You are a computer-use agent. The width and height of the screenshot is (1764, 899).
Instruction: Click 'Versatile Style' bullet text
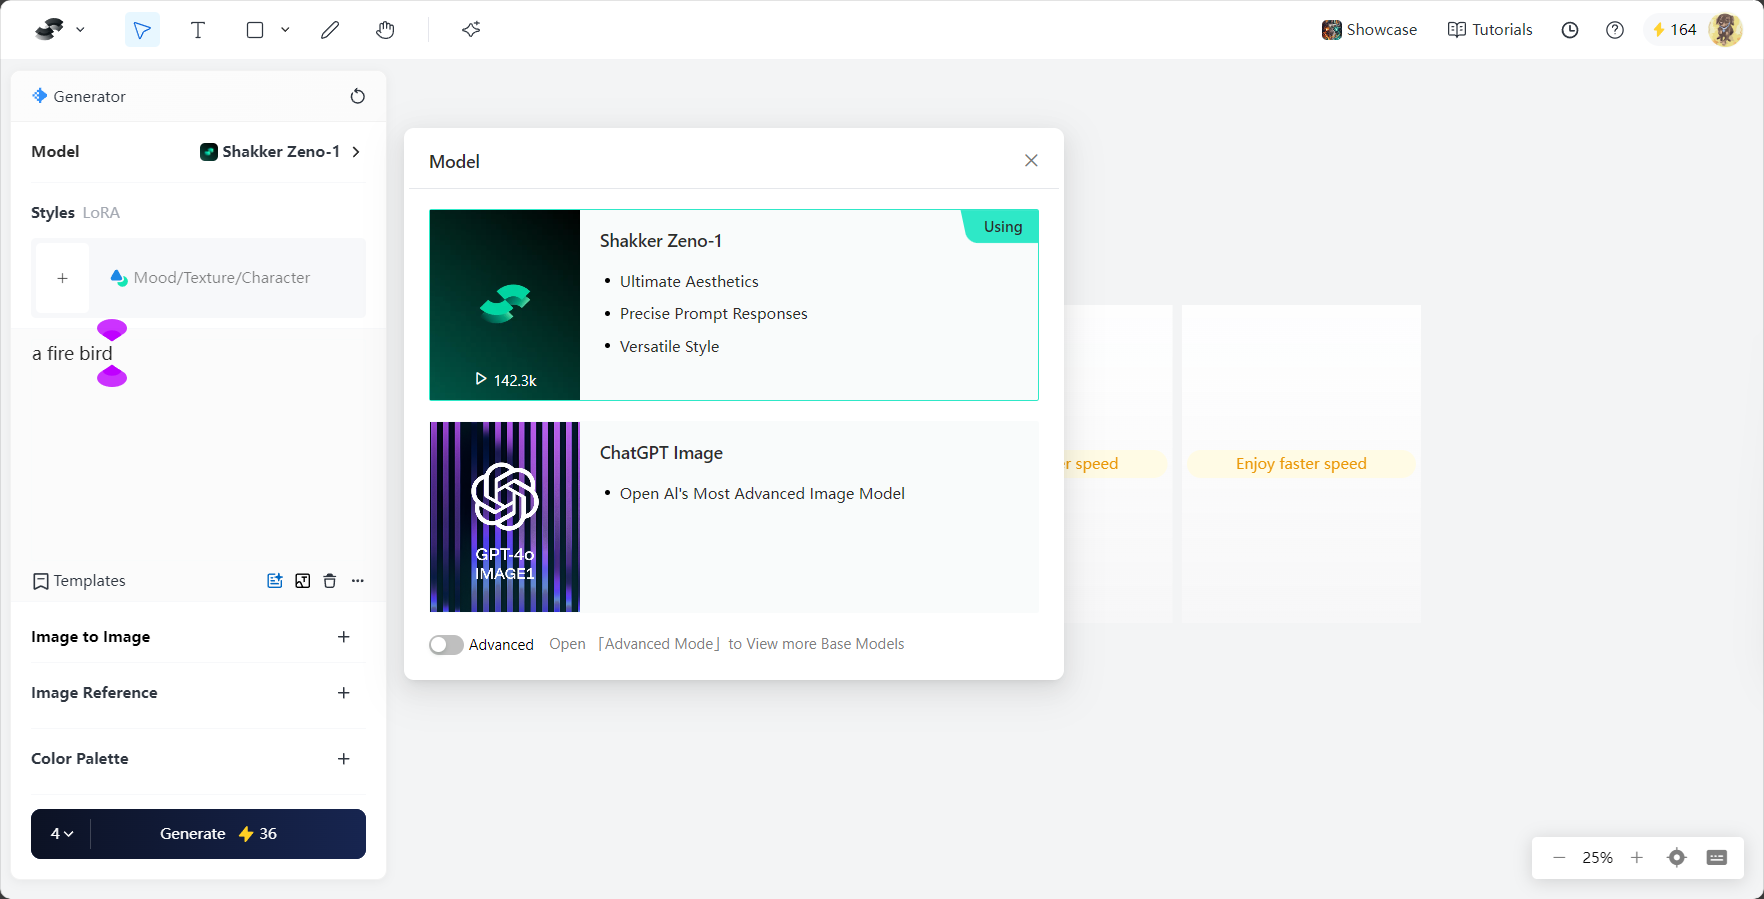tap(669, 347)
